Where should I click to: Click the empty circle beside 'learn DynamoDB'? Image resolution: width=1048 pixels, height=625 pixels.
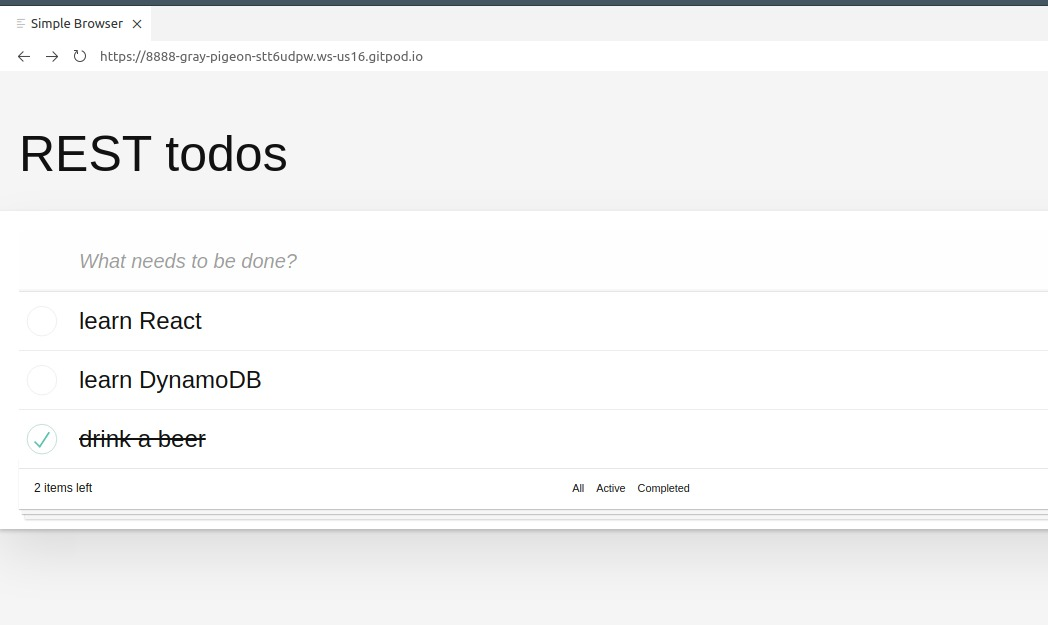point(41,380)
